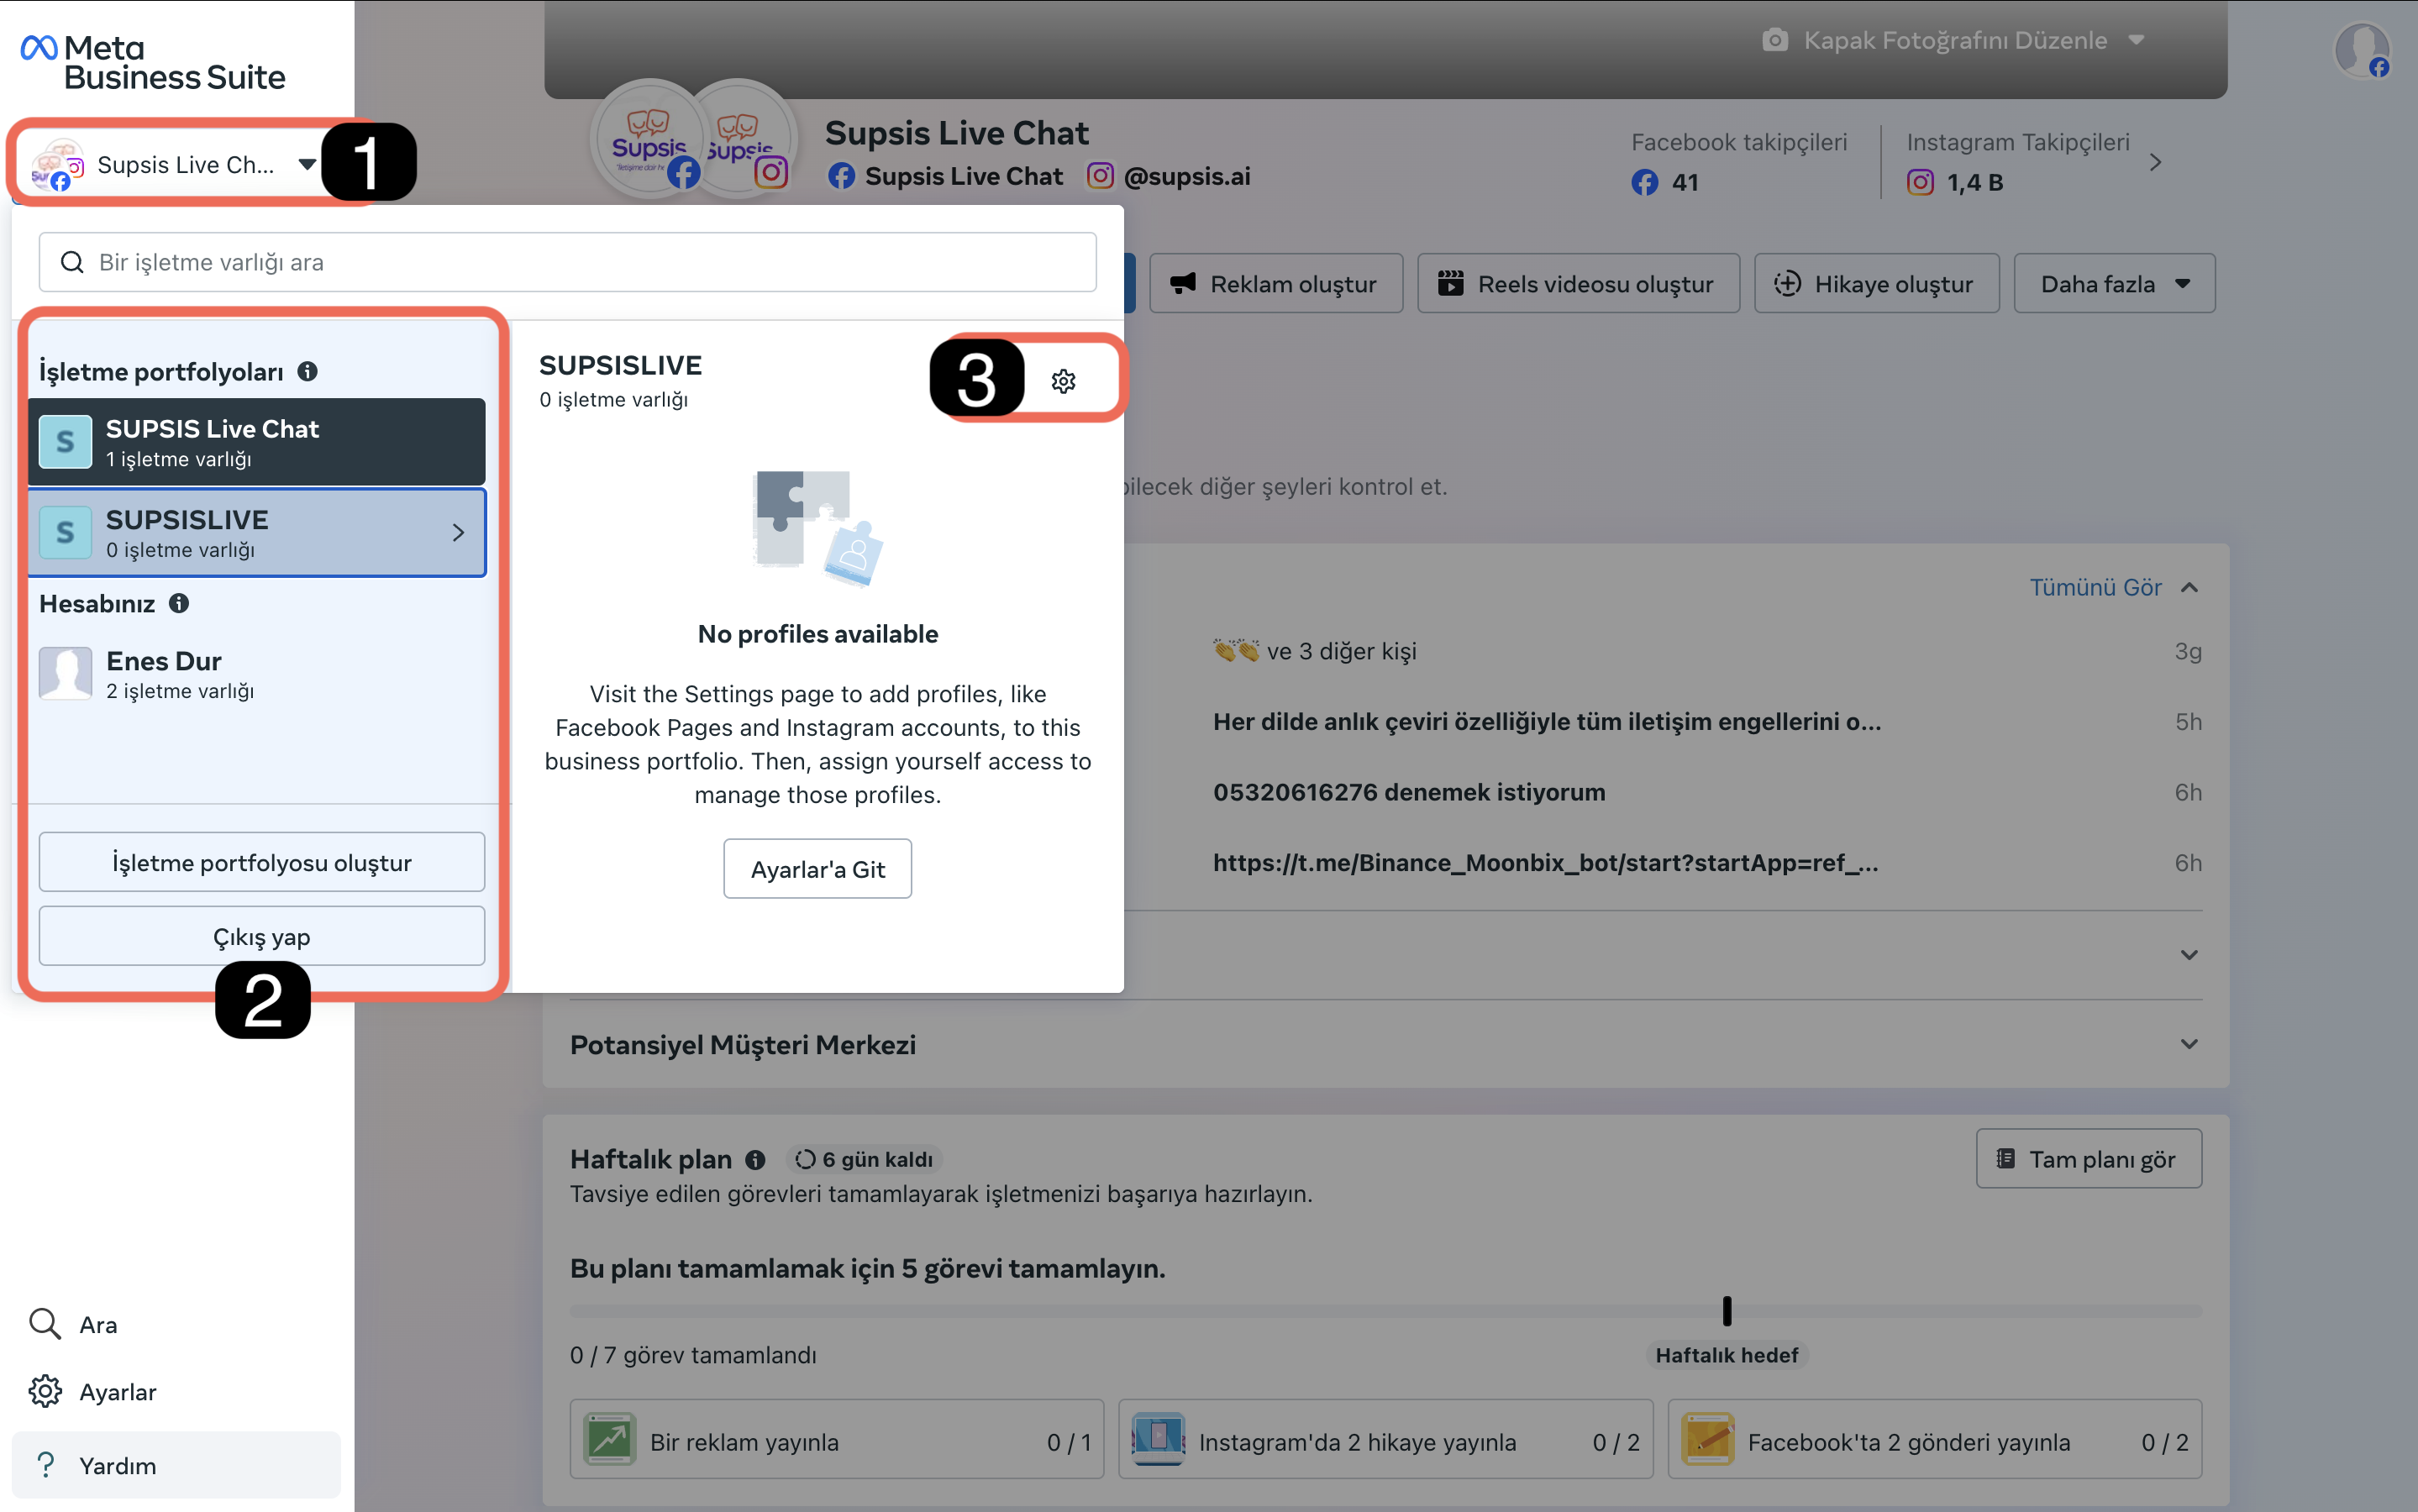Open the Supsis Live Chat account switcher dropdown

tap(174, 164)
